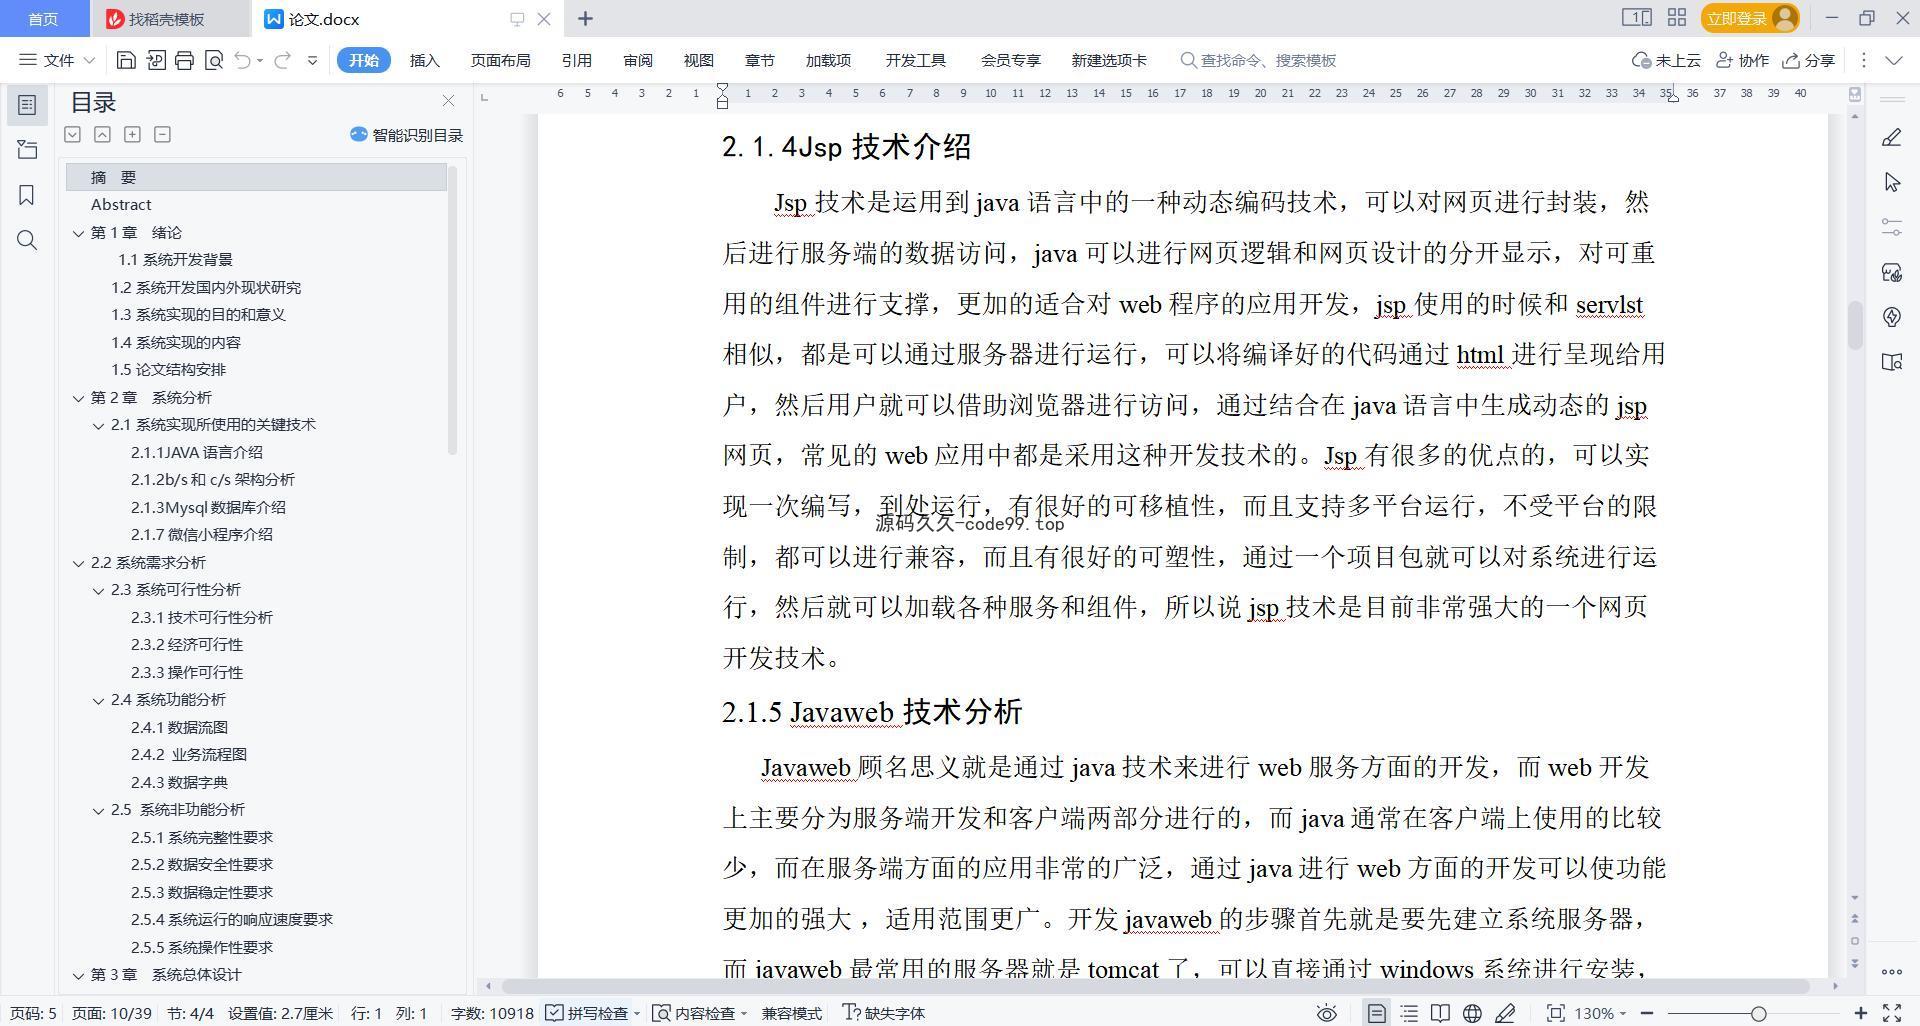The image size is (1920, 1026).
Task: Open a new tab with the plus button
Action: click(585, 18)
